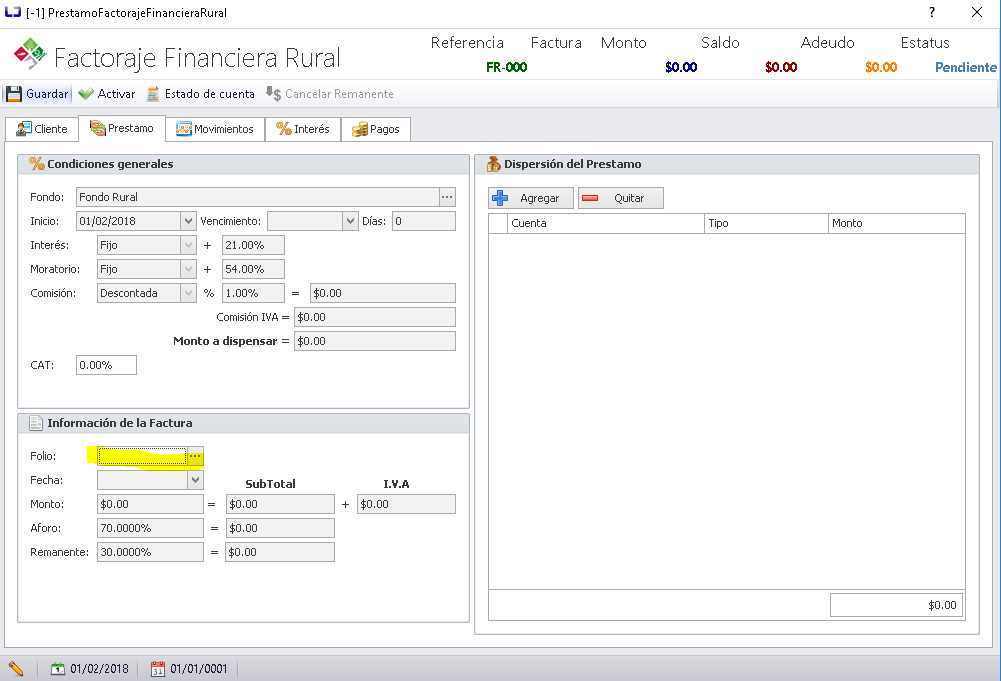Open the Fondo browse ellipsis button

click(x=447, y=197)
